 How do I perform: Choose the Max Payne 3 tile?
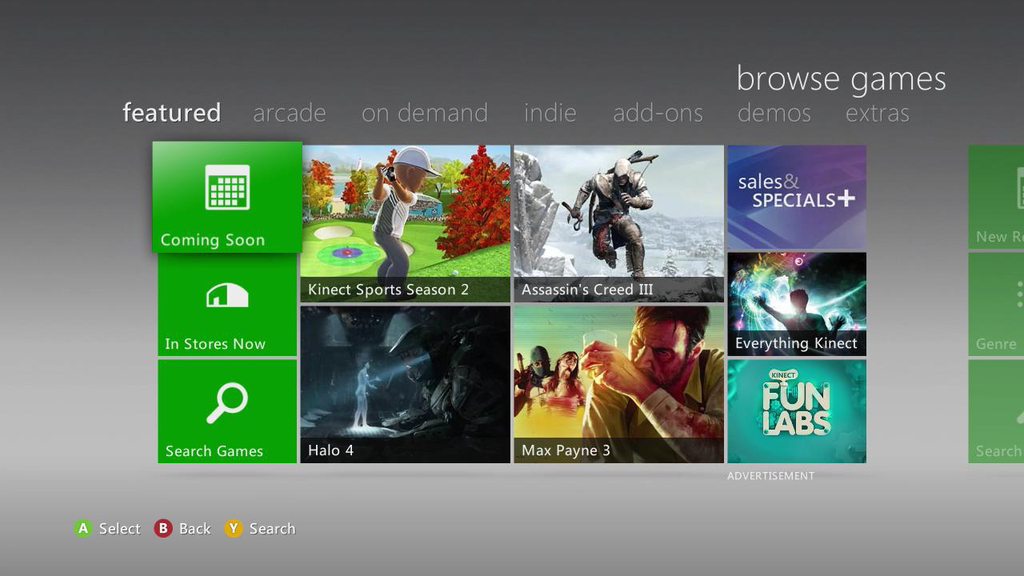[618, 385]
